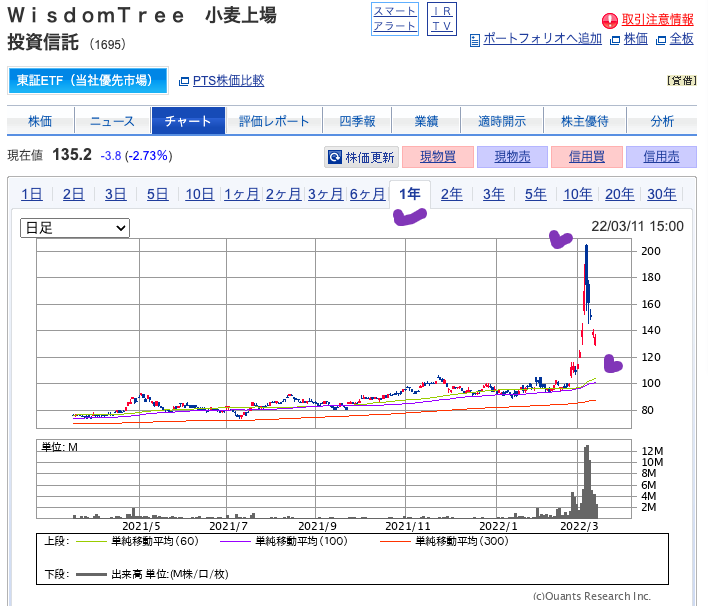Open the 株価 popup link at top right
708x606 pixels.
pos(635,39)
